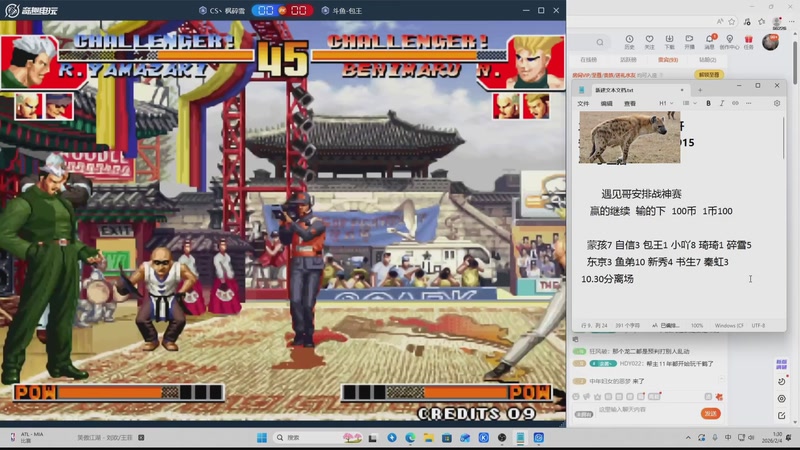Click the Notepad vertical scrollbar

coord(783,138)
